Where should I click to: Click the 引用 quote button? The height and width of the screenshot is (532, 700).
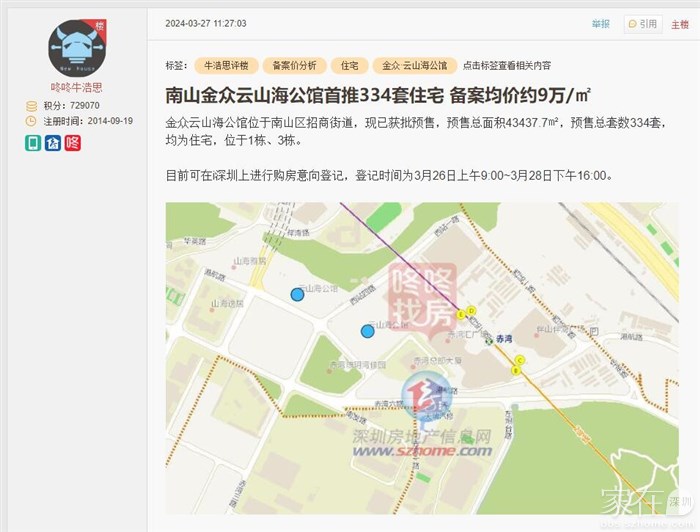point(643,24)
